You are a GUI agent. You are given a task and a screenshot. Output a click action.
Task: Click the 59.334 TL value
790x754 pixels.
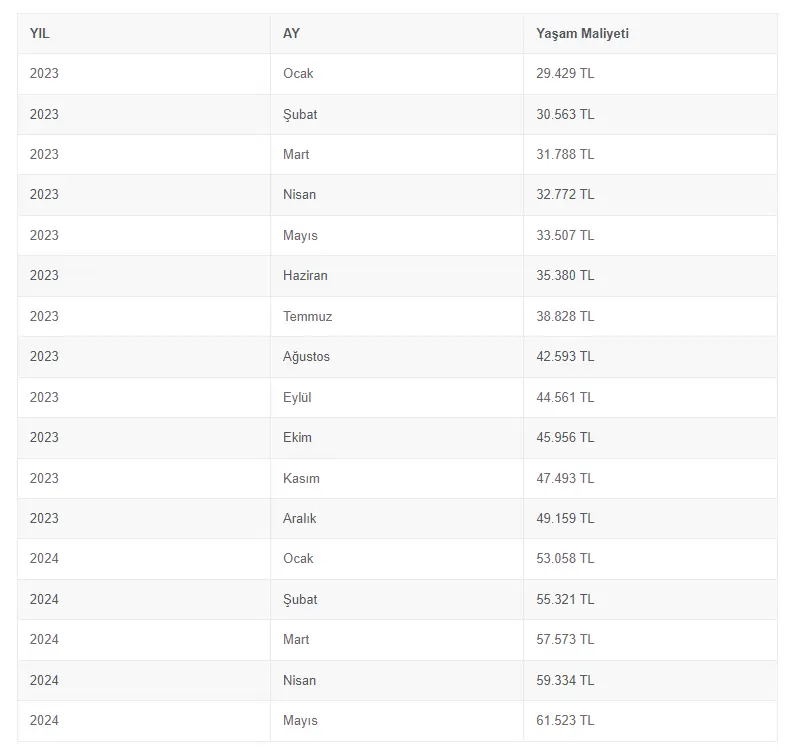coord(565,680)
